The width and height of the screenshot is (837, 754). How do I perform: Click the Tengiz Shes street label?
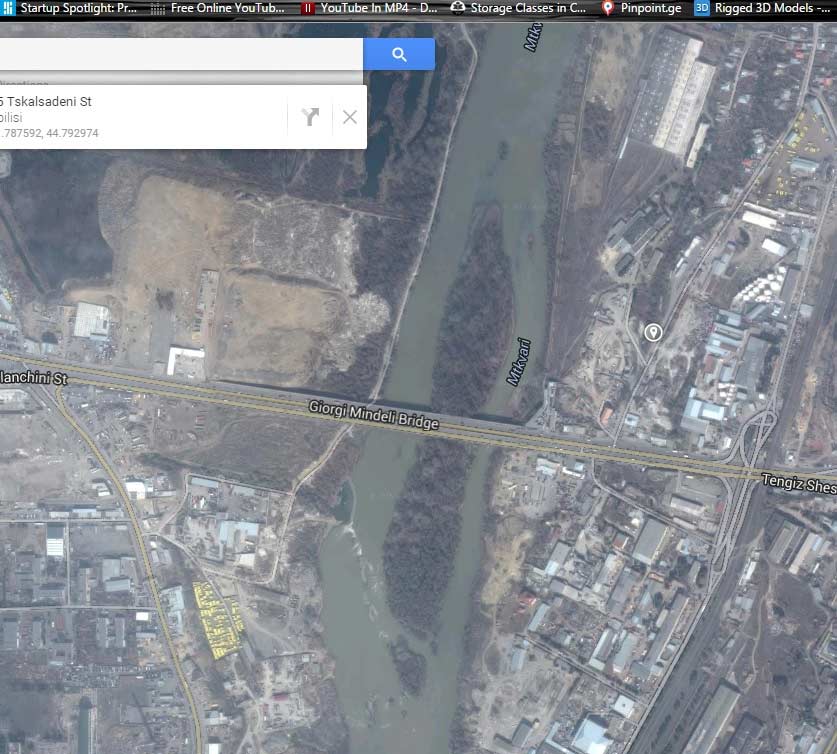pos(799,483)
